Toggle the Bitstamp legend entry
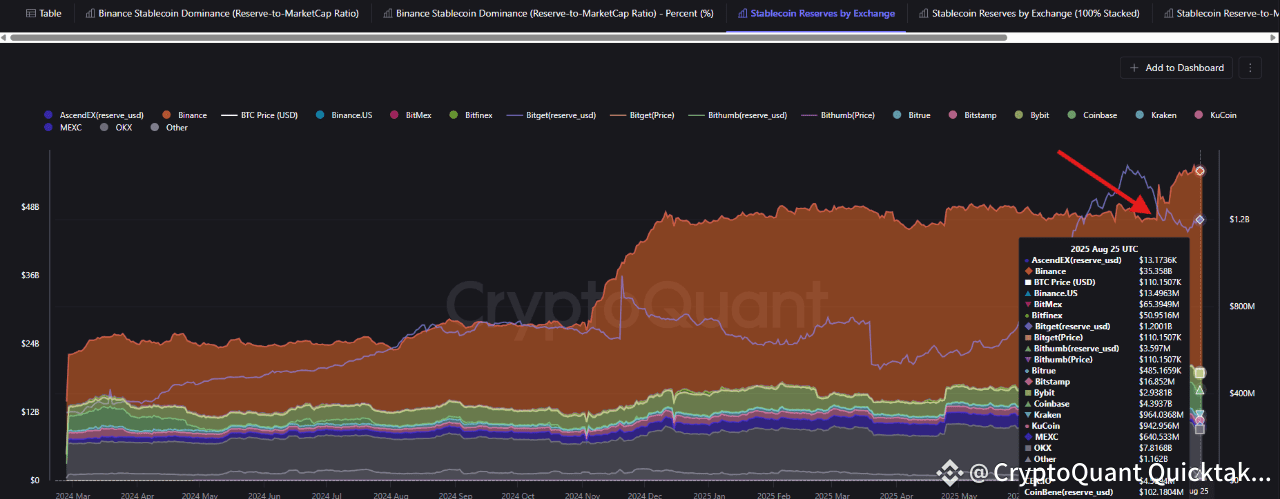The height and width of the screenshot is (499, 1280). pos(973,115)
